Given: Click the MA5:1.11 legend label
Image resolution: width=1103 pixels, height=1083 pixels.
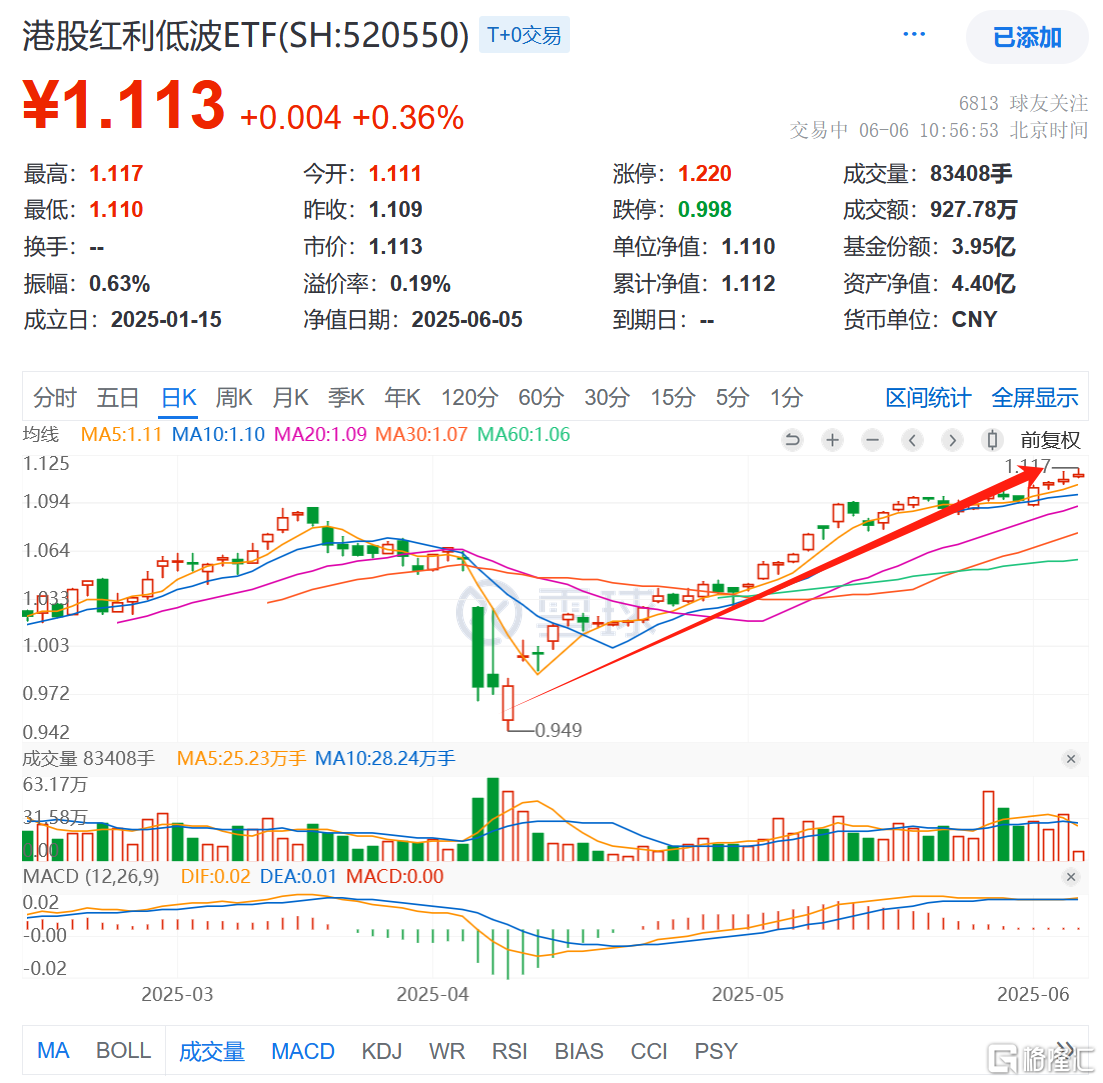Looking at the screenshot, I should coord(122,435).
